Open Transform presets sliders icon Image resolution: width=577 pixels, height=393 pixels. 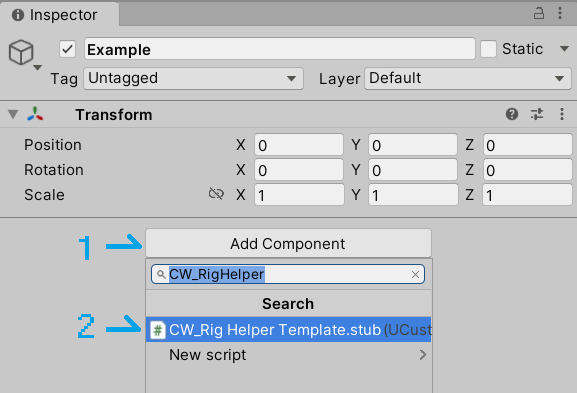click(537, 114)
